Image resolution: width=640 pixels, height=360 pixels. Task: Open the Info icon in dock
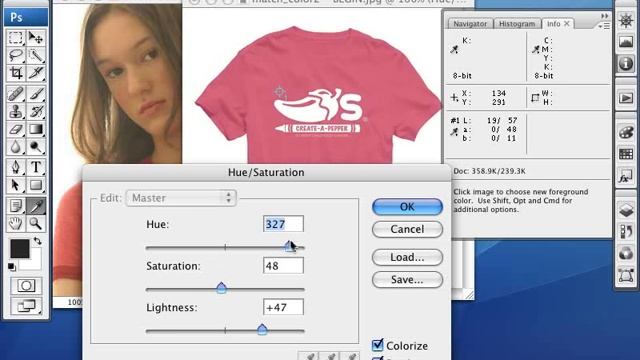click(x=626, y=64)
